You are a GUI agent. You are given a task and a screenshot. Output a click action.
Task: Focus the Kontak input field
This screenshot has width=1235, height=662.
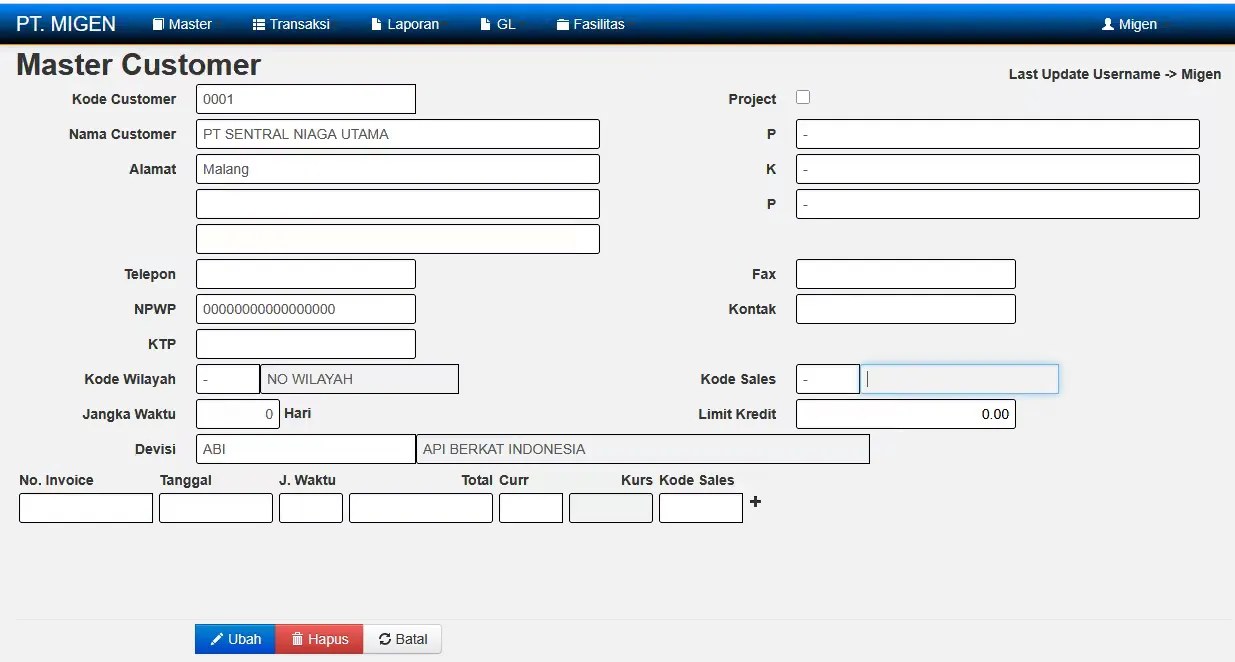tap(906, 309)
